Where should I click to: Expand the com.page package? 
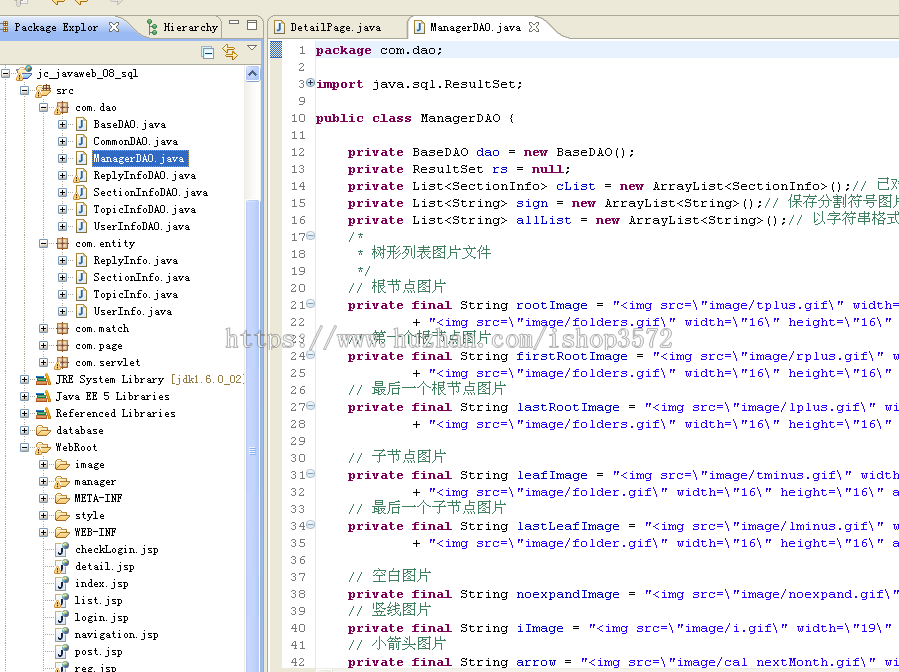coord(44,345)
